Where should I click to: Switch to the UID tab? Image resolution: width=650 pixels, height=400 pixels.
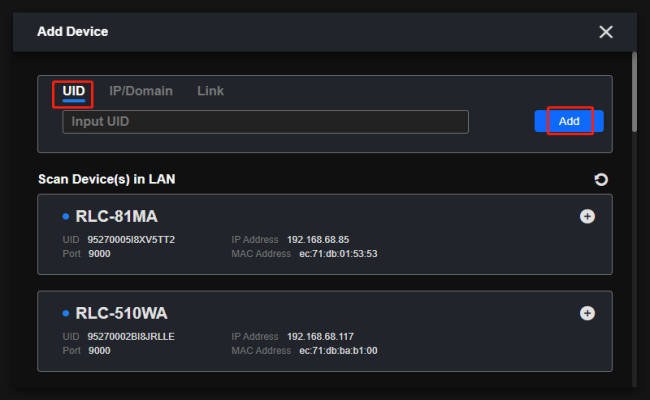coord(73,91)
